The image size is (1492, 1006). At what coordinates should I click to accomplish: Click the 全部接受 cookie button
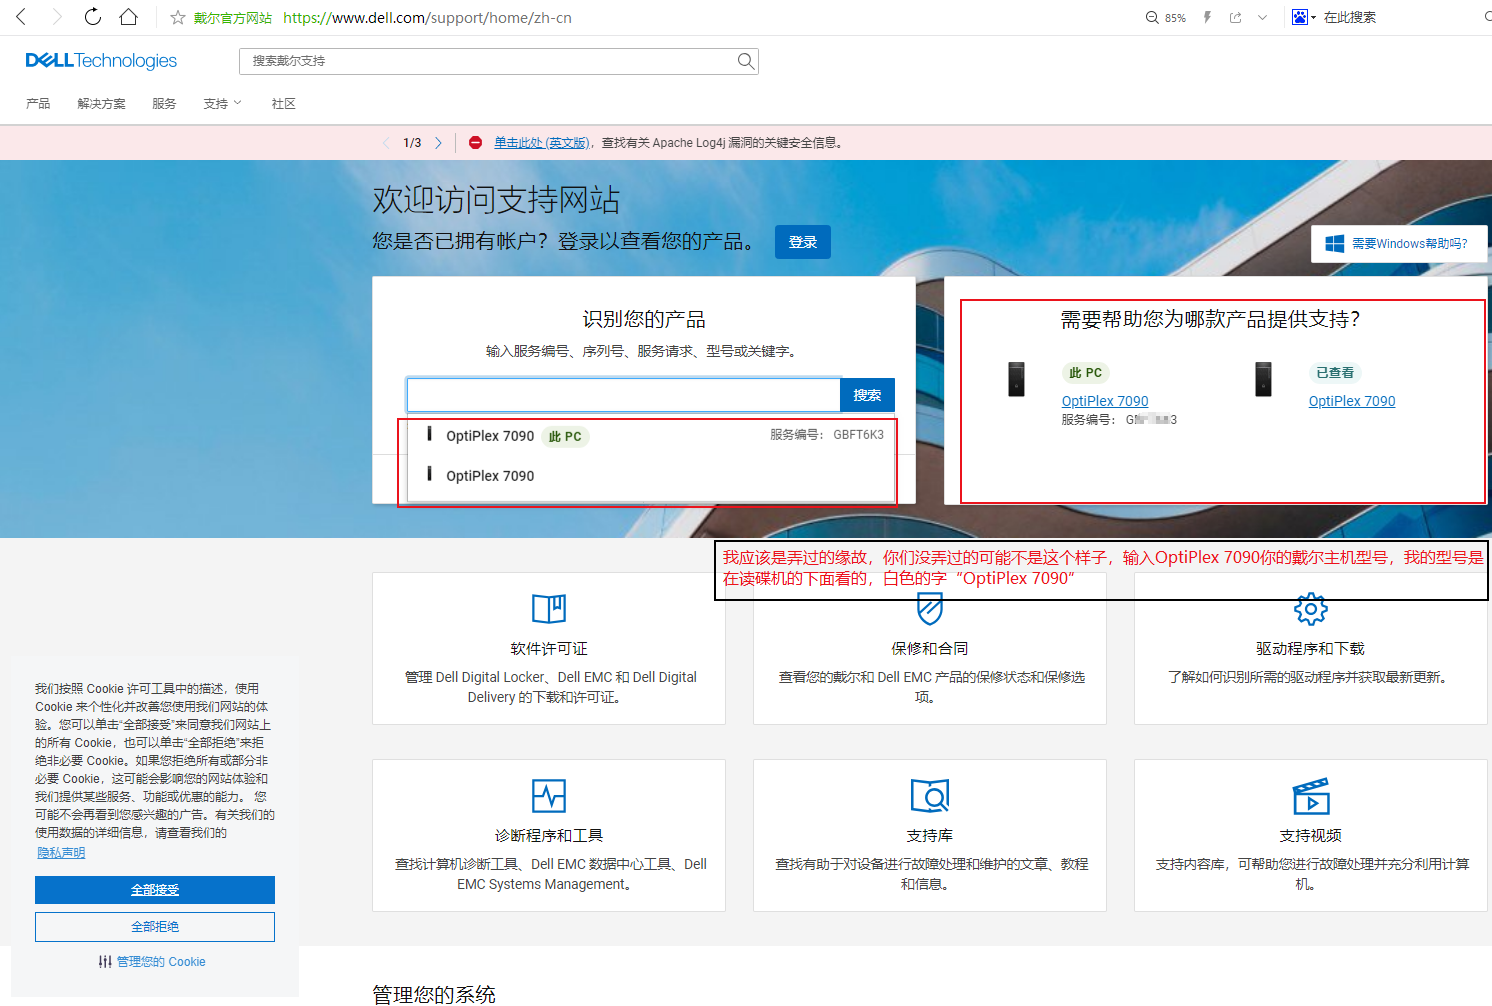coord(155,890)
